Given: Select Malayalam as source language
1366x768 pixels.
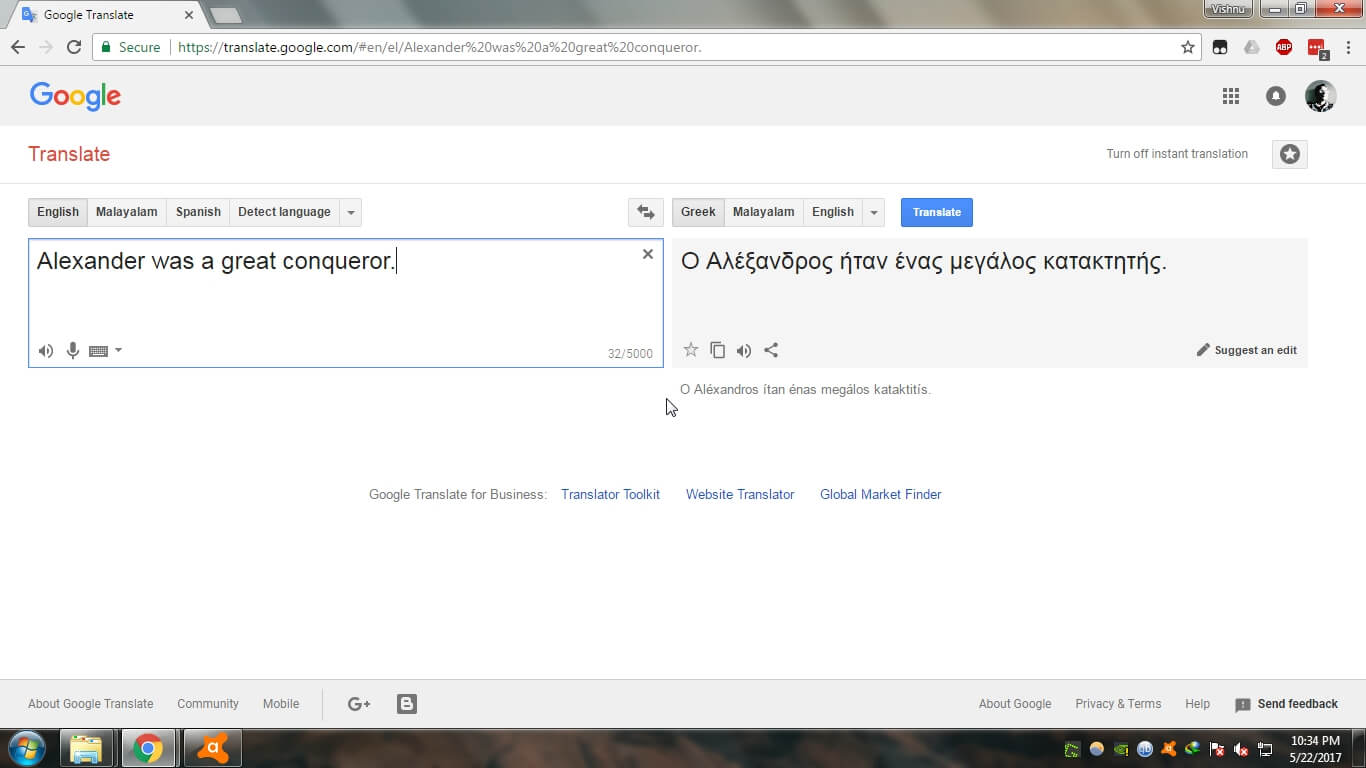Looking at the screenshot, I should click(x=127, y=212).
